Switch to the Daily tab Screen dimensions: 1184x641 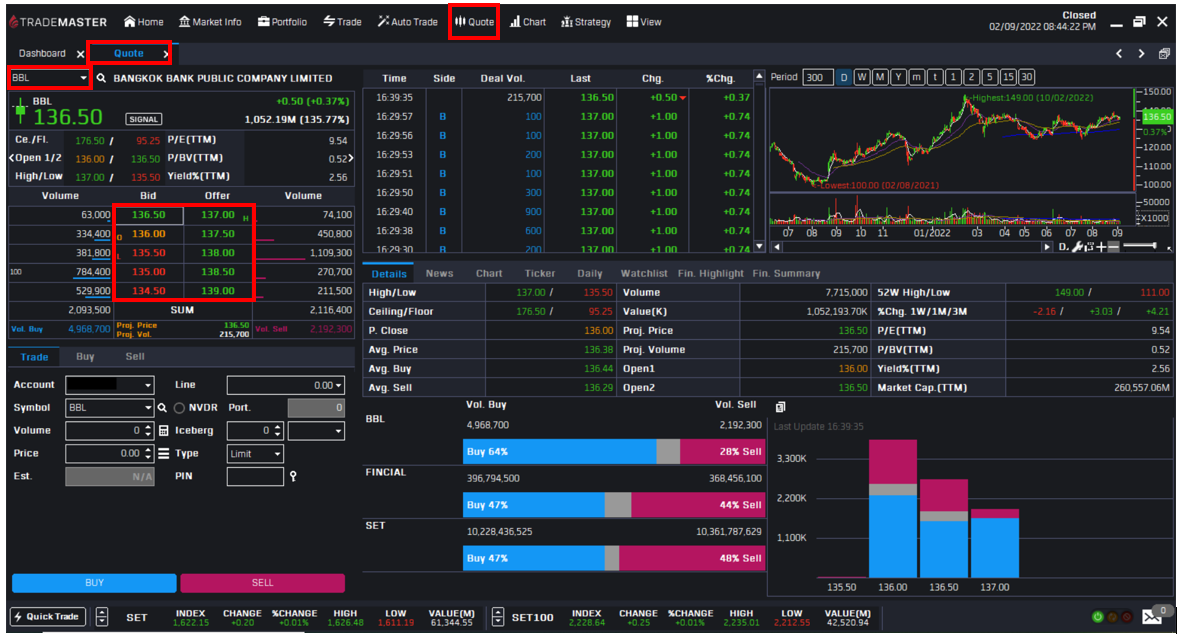tap(590, 273)
